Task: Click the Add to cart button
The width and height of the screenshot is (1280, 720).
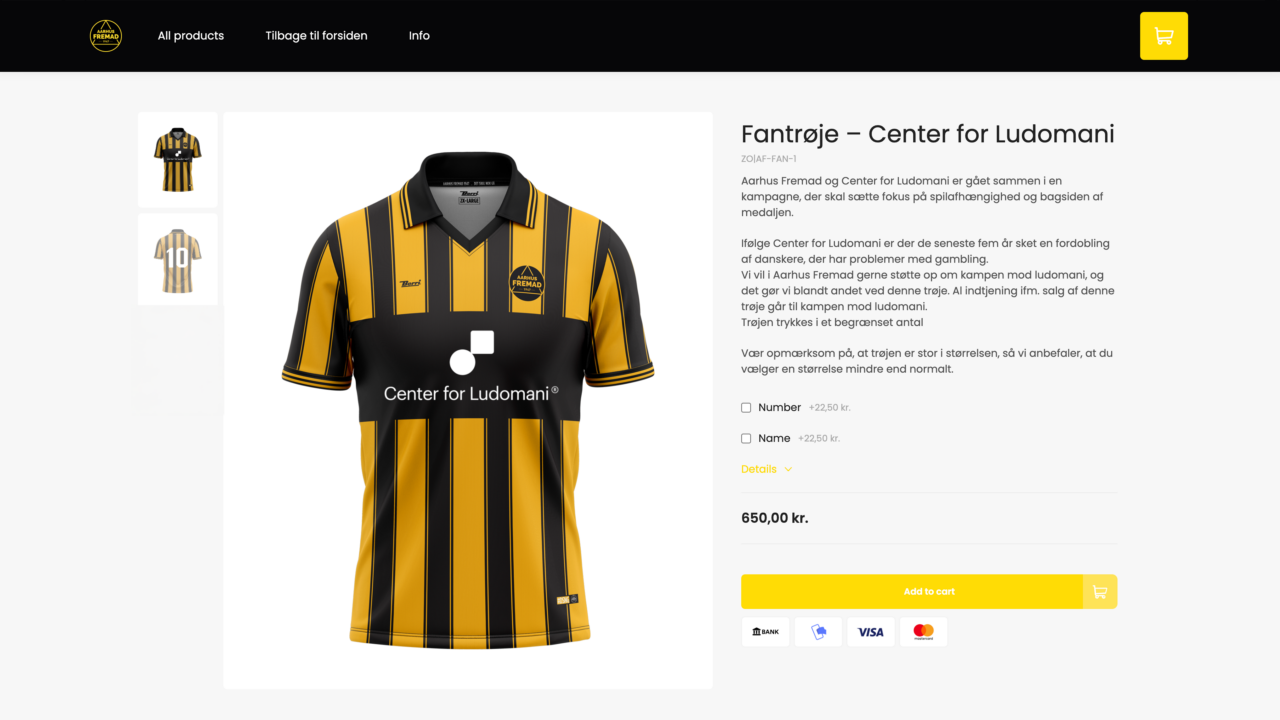Action: (912, 592)
